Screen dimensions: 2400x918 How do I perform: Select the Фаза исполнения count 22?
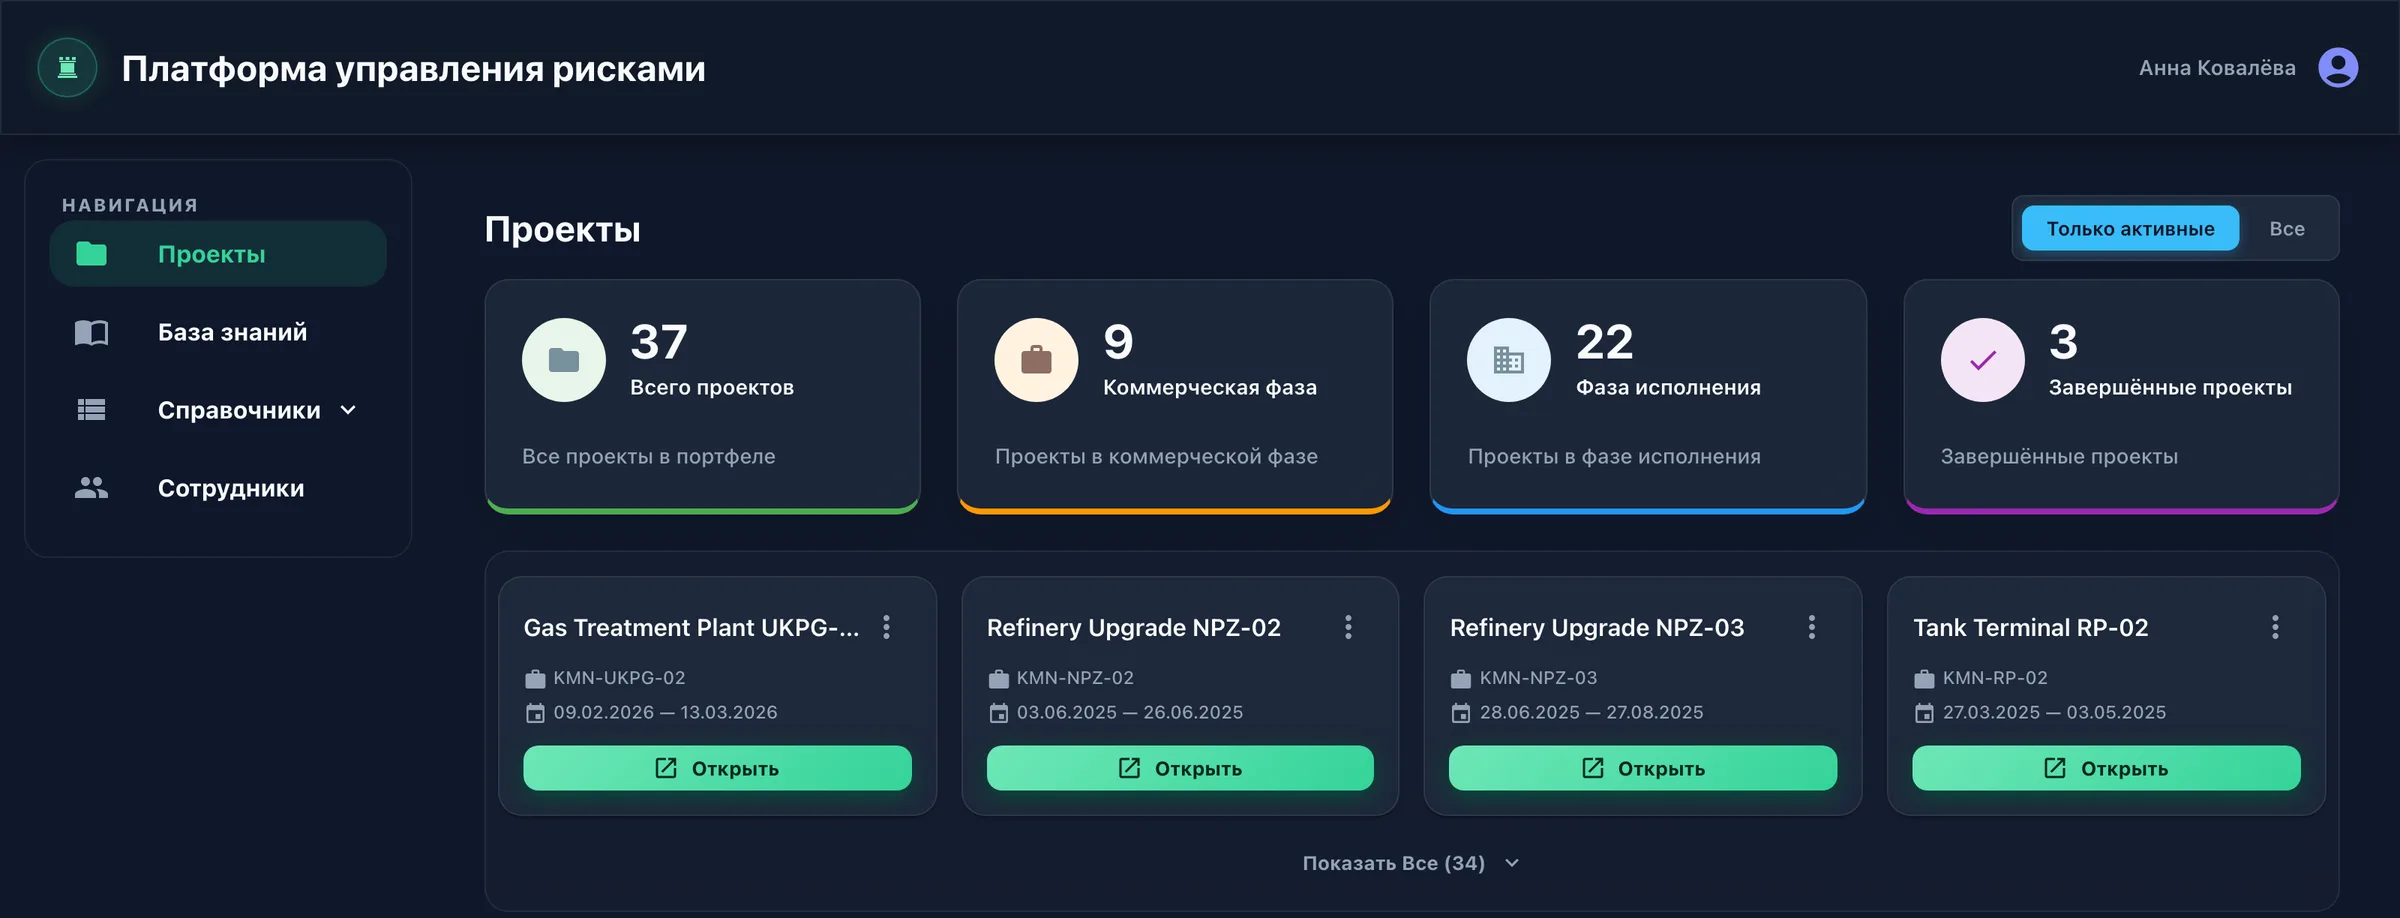[x=1605, y=342]
